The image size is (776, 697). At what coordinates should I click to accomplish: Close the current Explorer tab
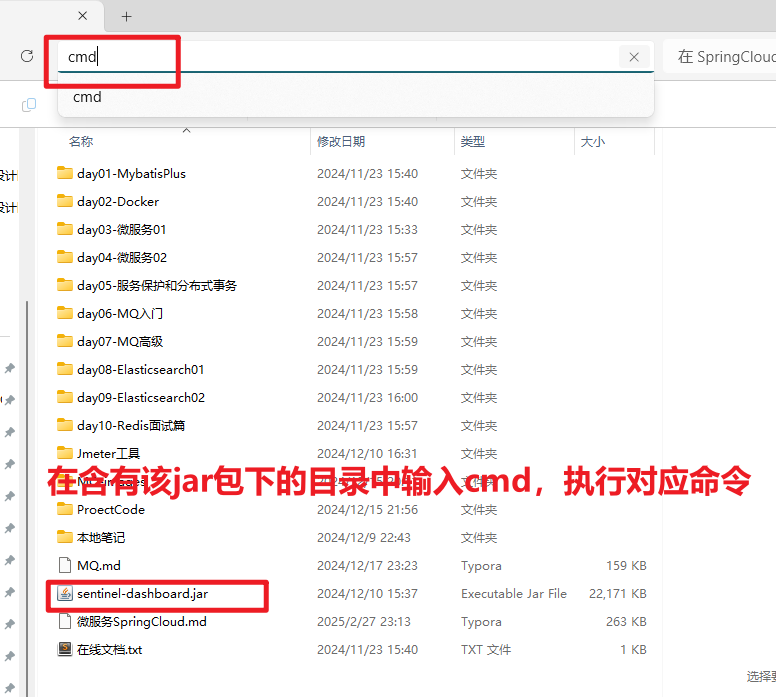83,17
